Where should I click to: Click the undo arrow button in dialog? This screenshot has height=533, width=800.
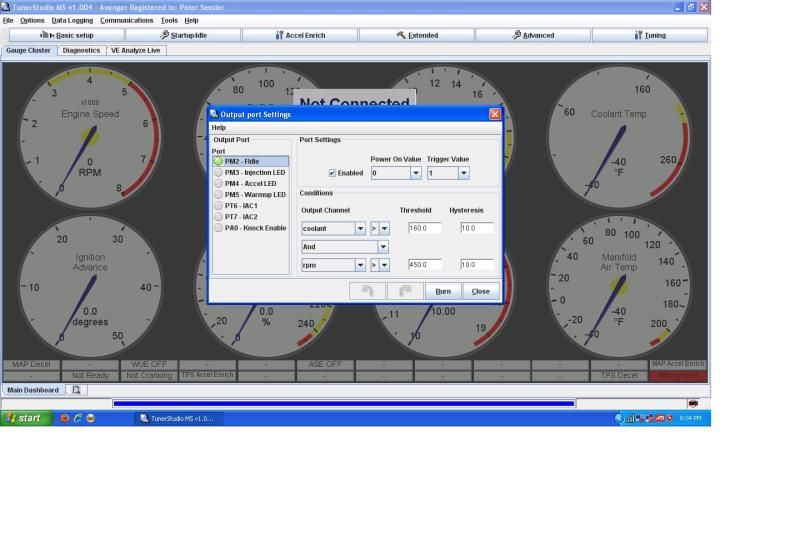367,291
